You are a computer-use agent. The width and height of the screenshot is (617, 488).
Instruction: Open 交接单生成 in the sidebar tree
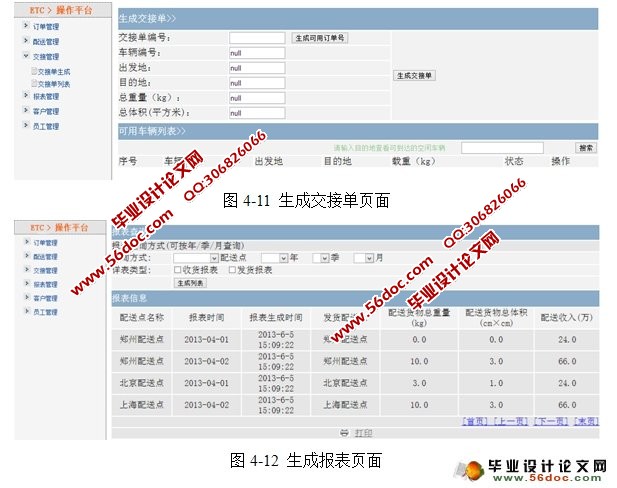[x=56, y=71]
